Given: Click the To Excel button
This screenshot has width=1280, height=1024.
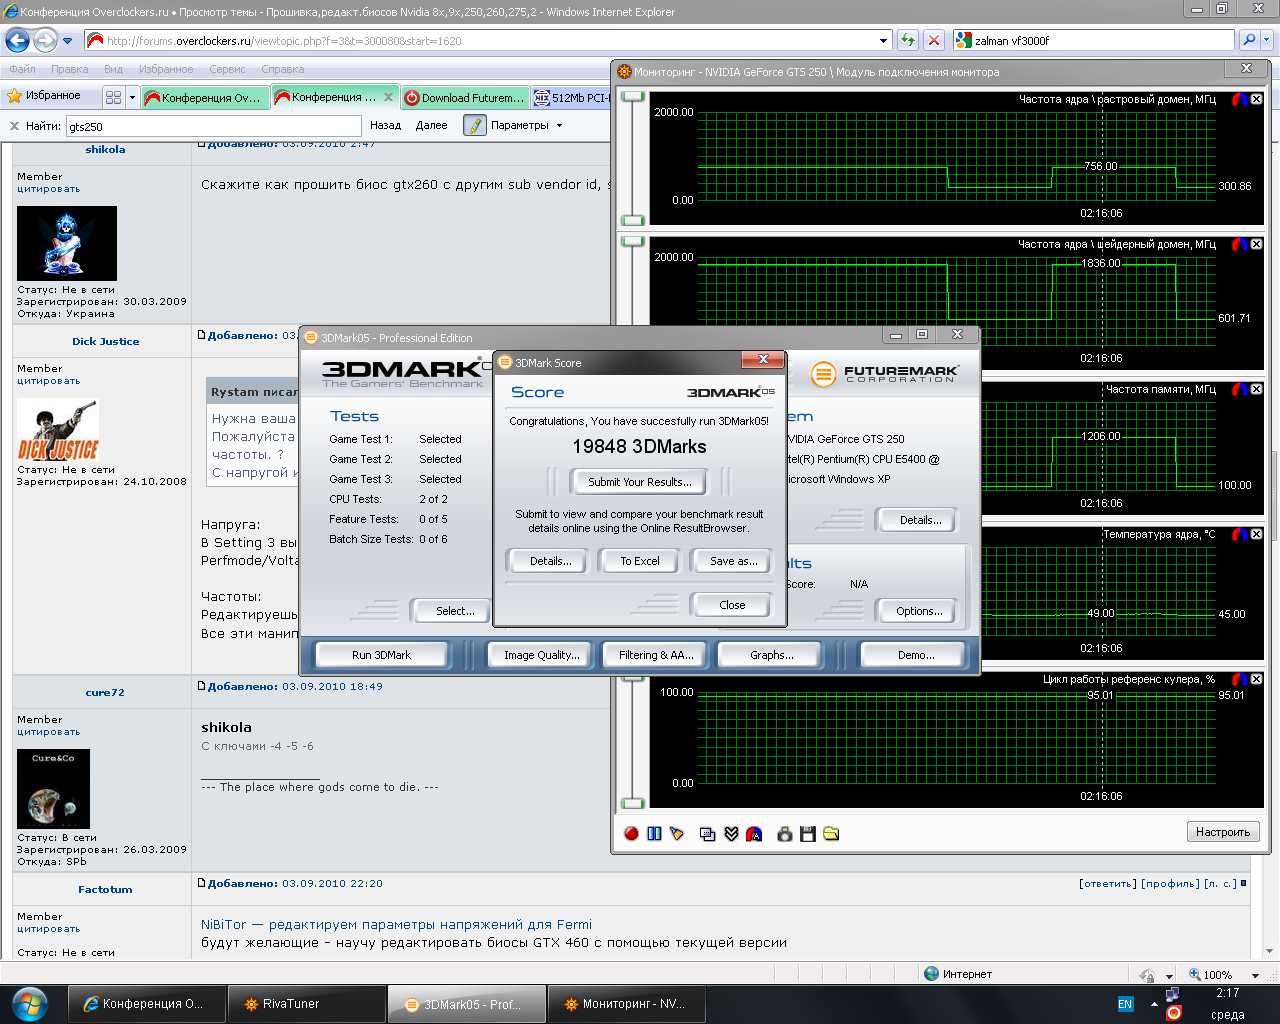Looking at the screenshot, I should (x=639, y=561).
